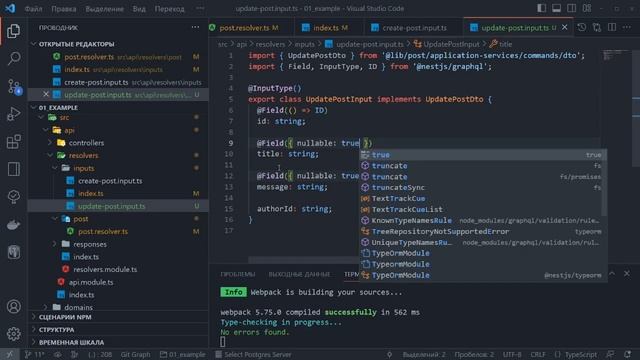The image size is (640, 360).
Task: Close the update-post.input.ts tab
Action: (x=564, y=27)
